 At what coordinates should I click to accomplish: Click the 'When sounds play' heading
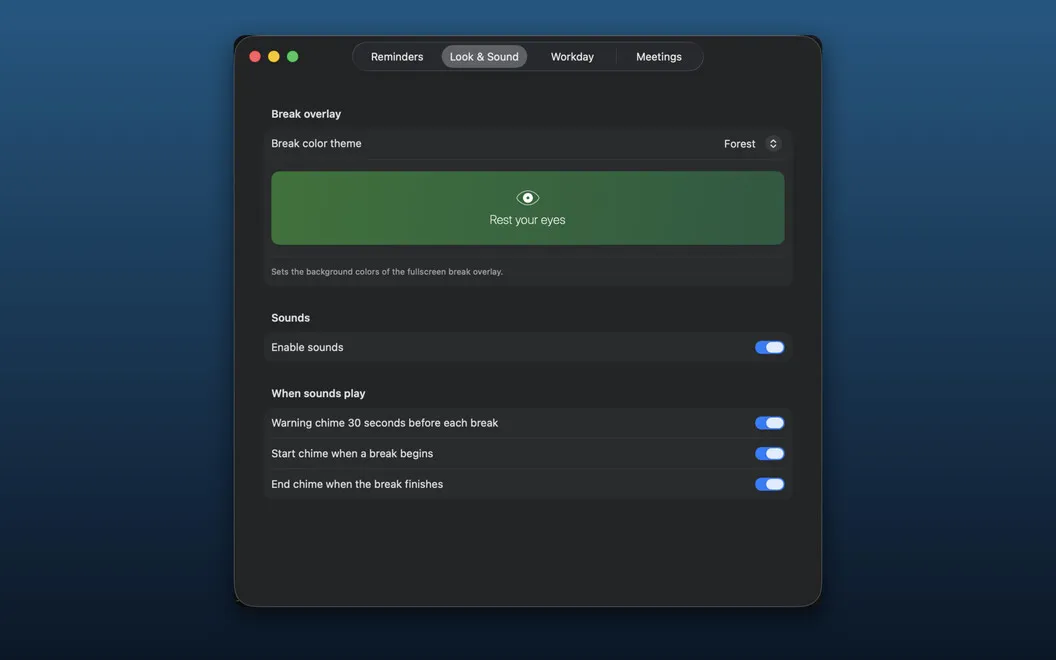click(x=318, y=393)
